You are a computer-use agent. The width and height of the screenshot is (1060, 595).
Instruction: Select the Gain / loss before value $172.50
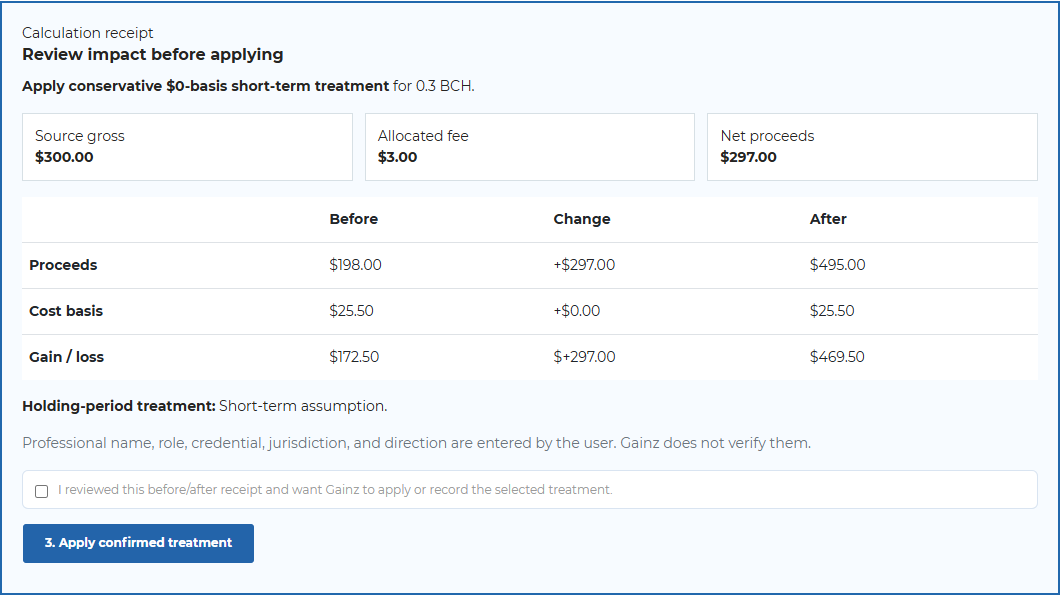click(x=354, y=357)
